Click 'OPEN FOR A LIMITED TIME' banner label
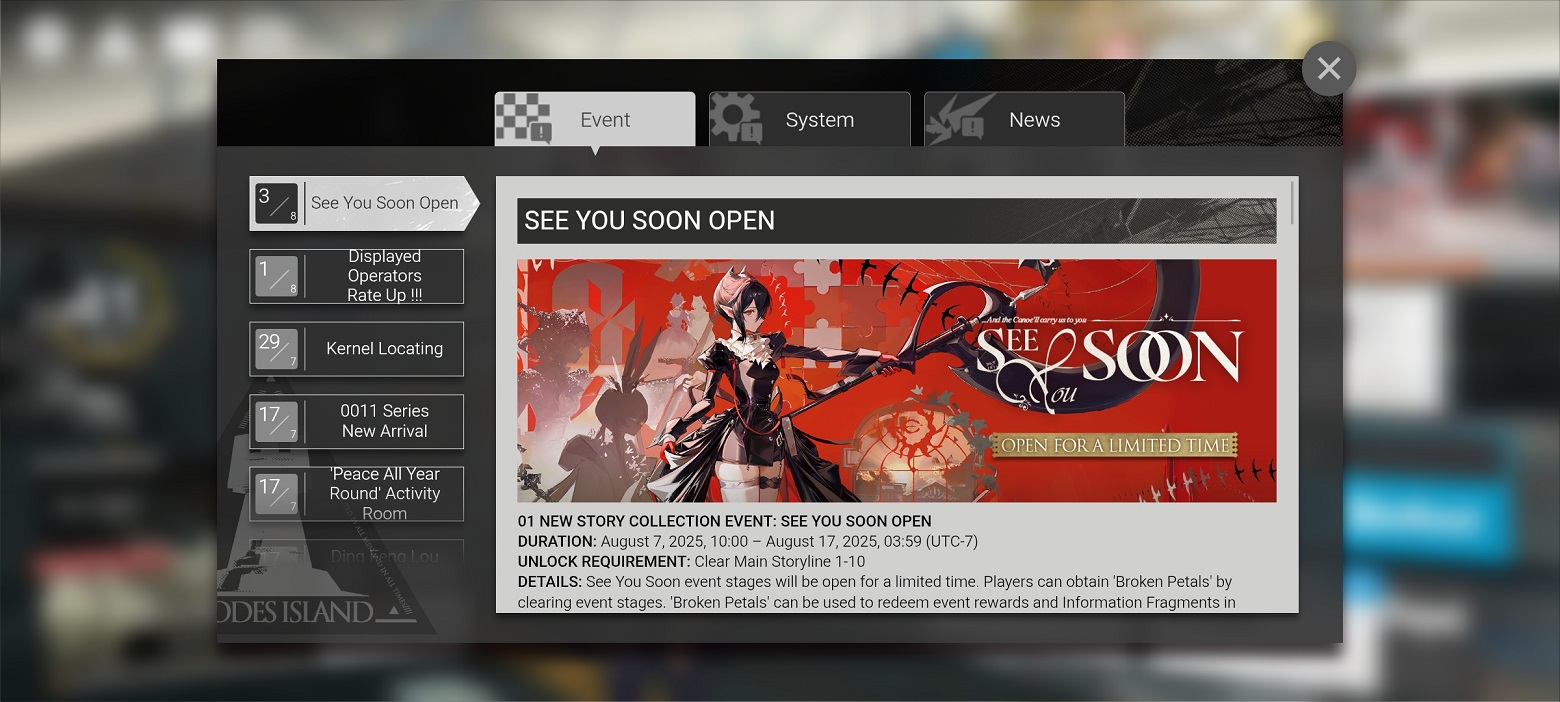Viewport: 1560px width, 702px height. point(1115,445)
